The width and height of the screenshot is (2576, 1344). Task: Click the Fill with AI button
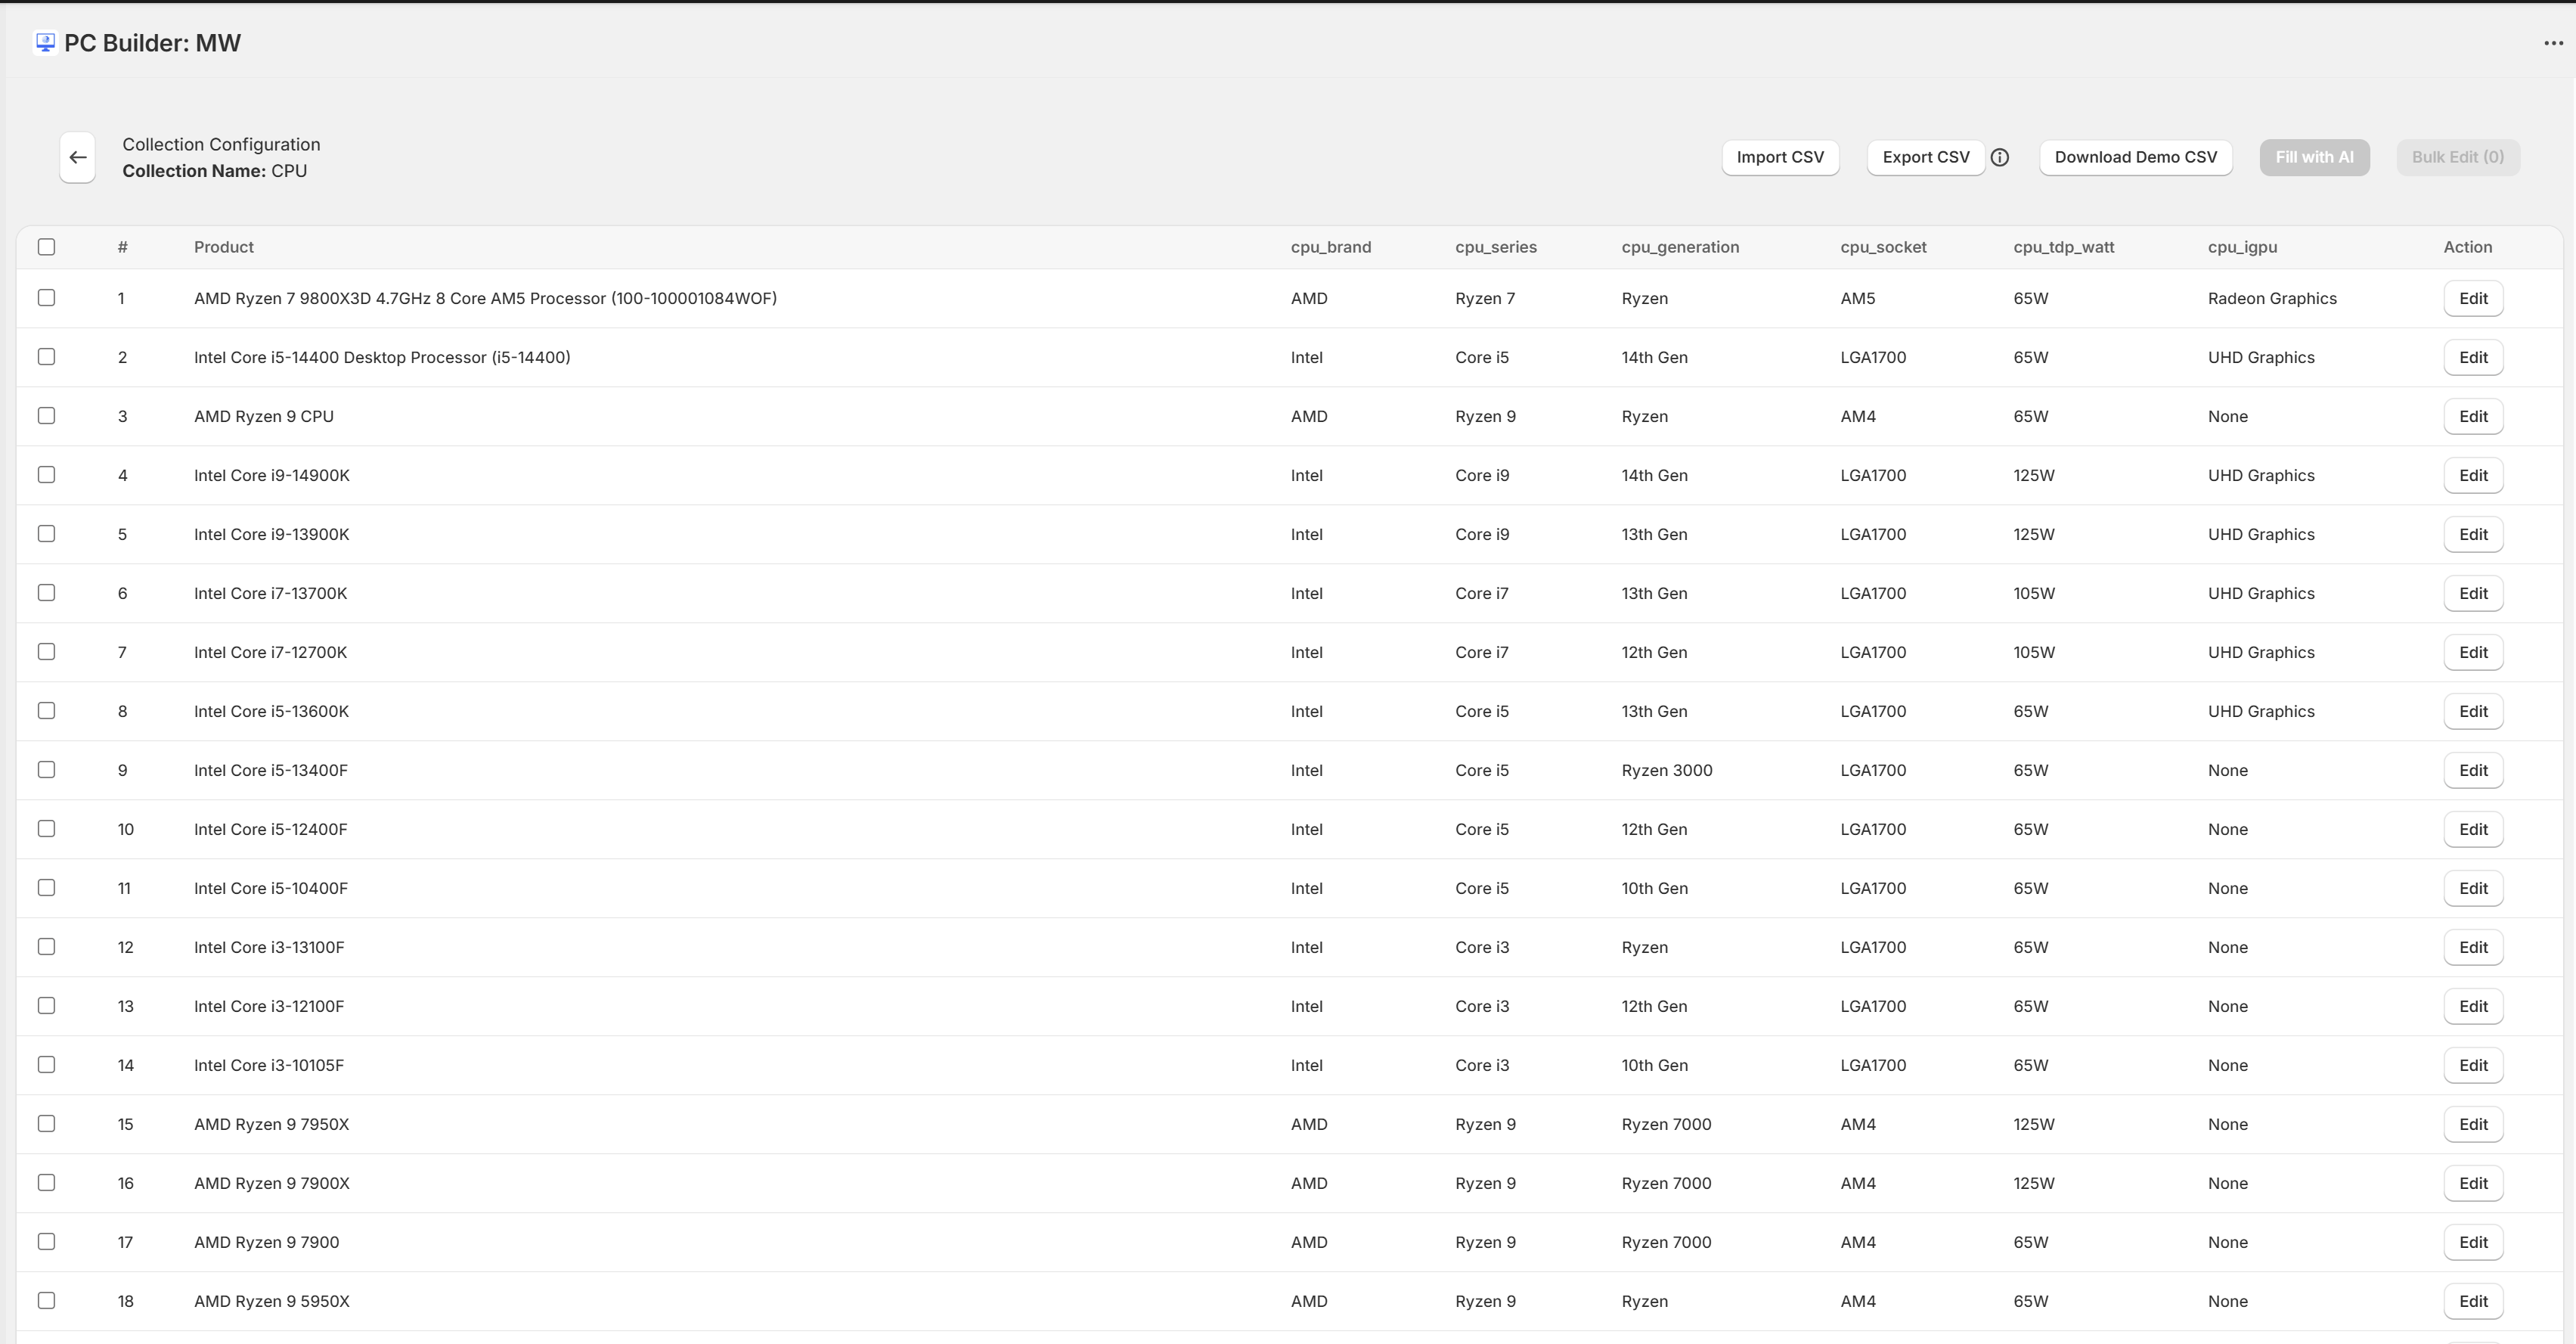pyautogui.click(x=2314, y=157)
